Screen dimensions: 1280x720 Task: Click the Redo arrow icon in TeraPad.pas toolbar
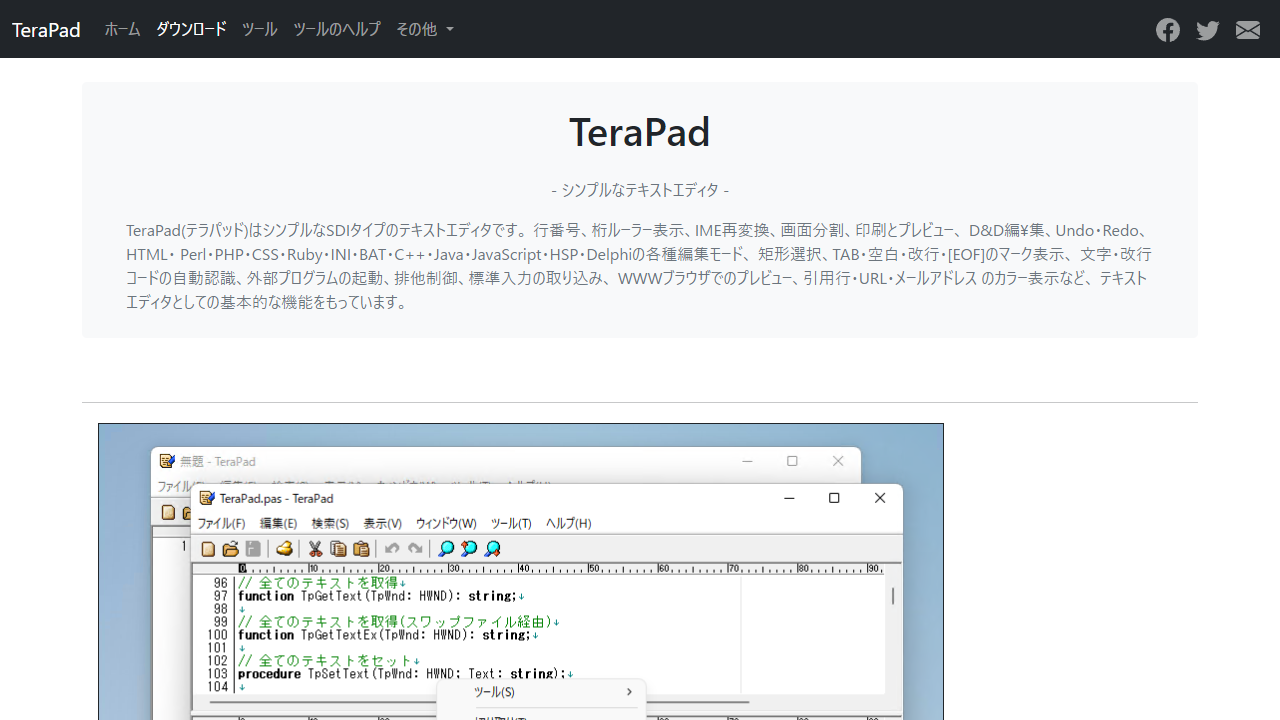pyautogui.click(x=415, y=549)
